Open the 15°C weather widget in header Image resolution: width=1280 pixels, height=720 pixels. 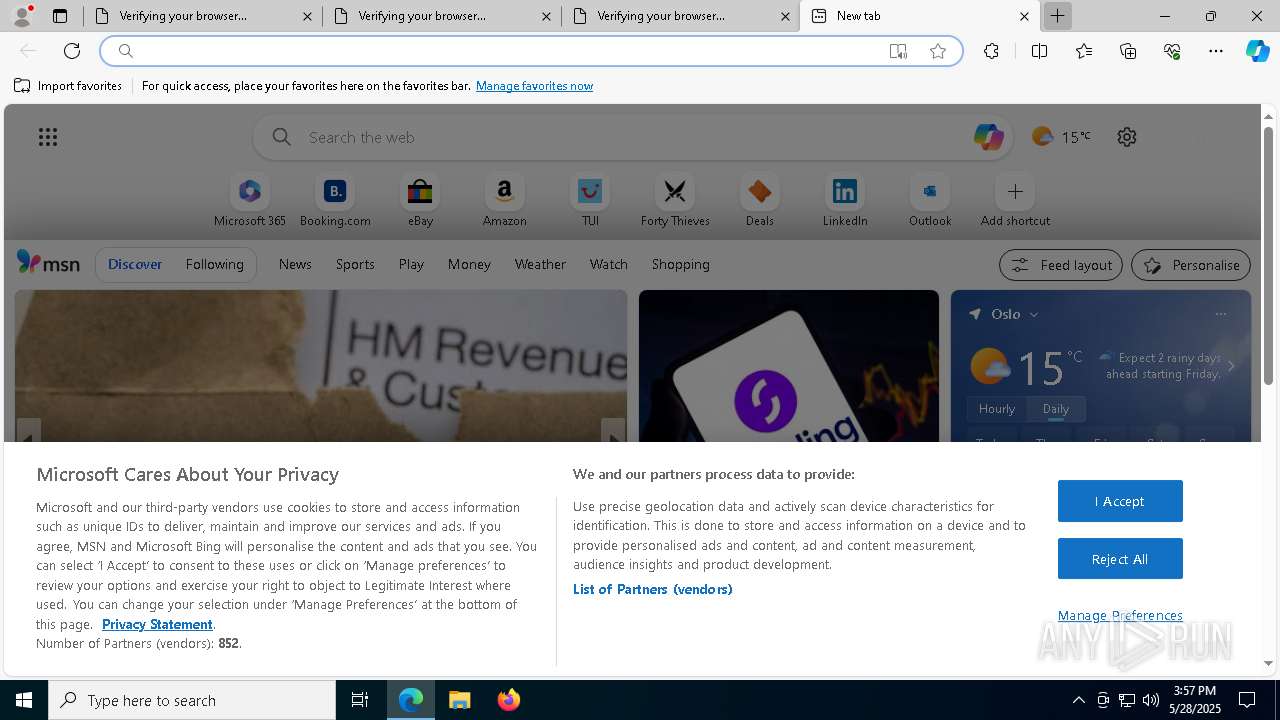tap(1062, 137)
